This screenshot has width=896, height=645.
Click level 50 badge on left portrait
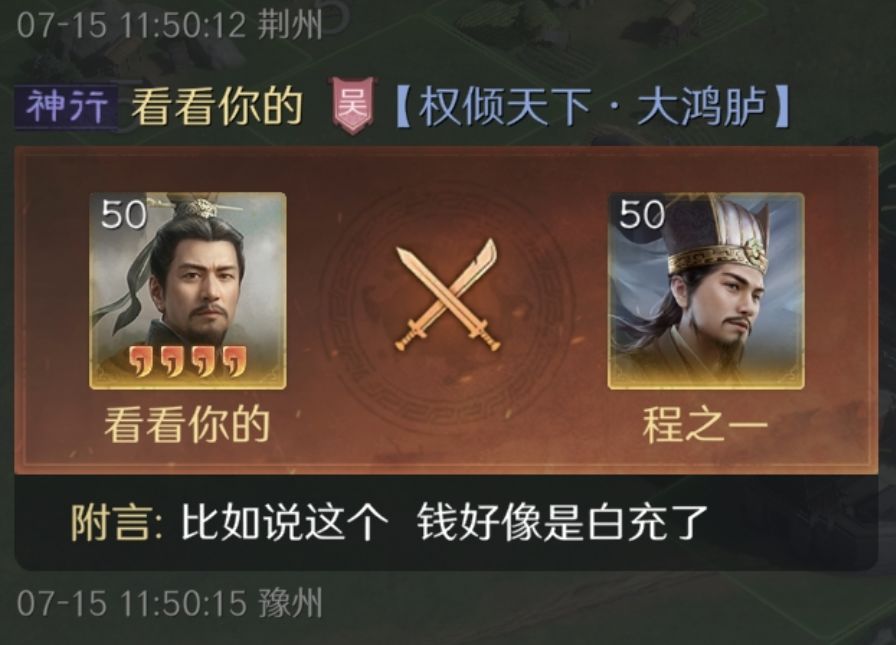[123, 215]
